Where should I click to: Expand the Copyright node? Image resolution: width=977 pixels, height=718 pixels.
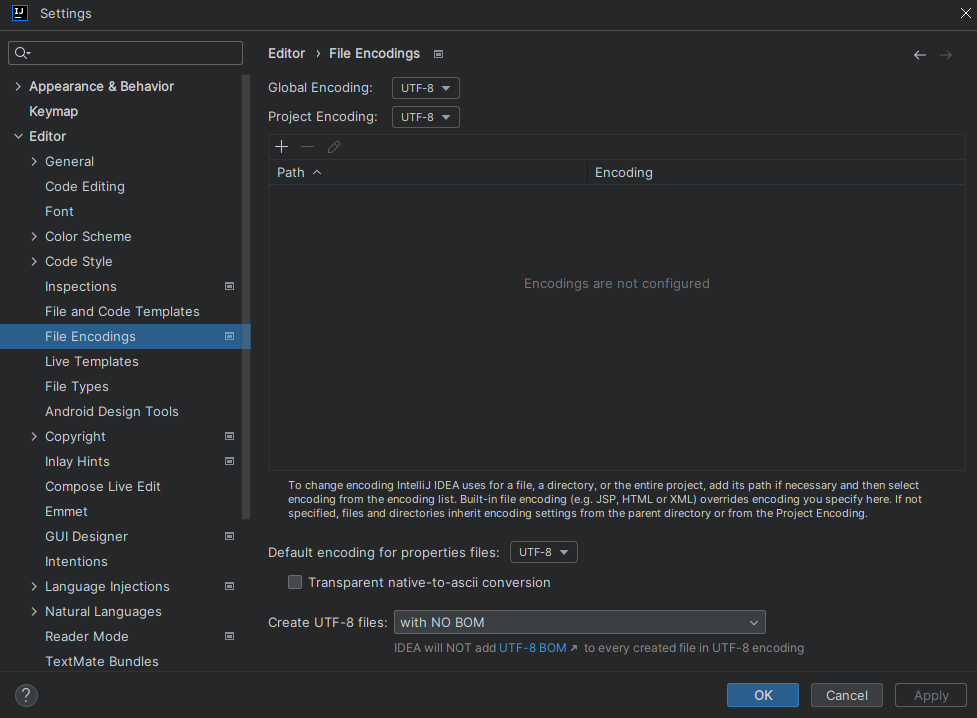(x=34, y=436)
